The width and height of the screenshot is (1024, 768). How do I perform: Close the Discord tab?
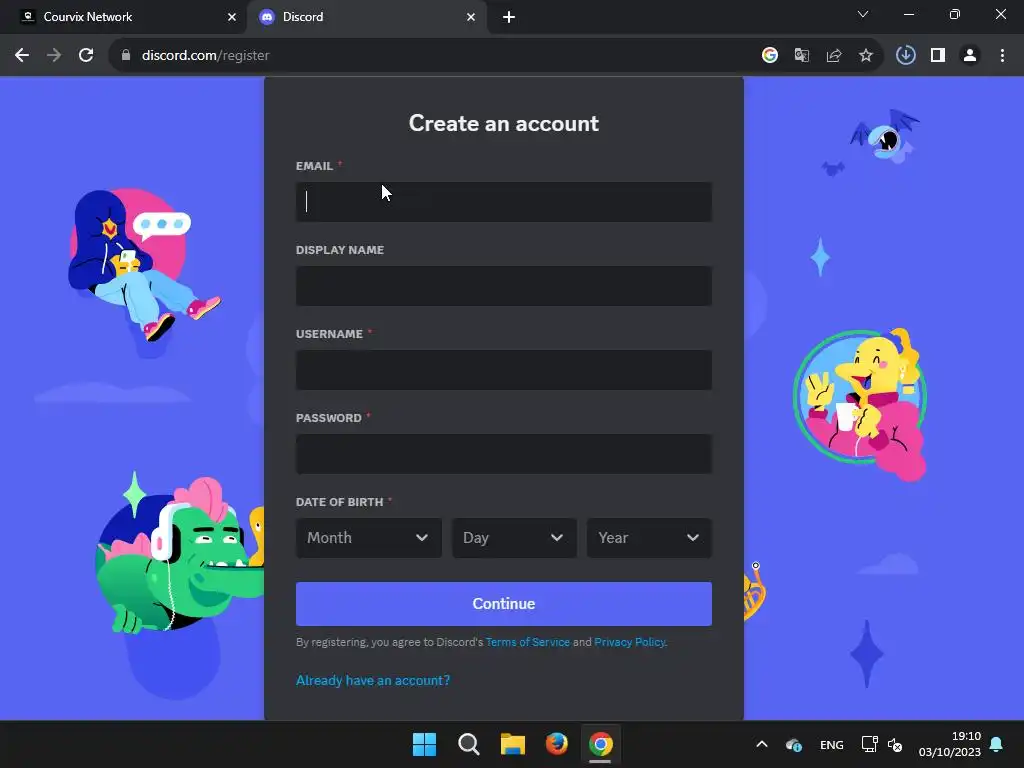pos(471,17)
